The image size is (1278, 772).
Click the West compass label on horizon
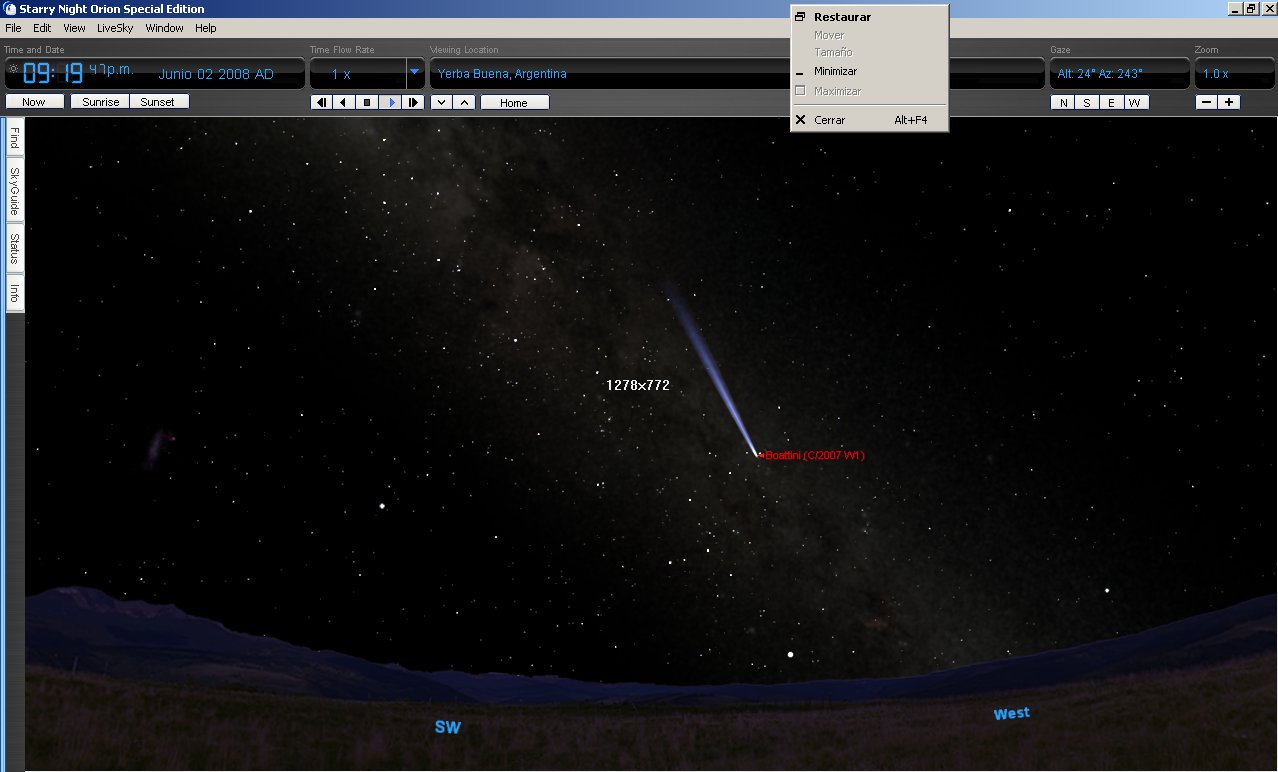click(1011, 714)
